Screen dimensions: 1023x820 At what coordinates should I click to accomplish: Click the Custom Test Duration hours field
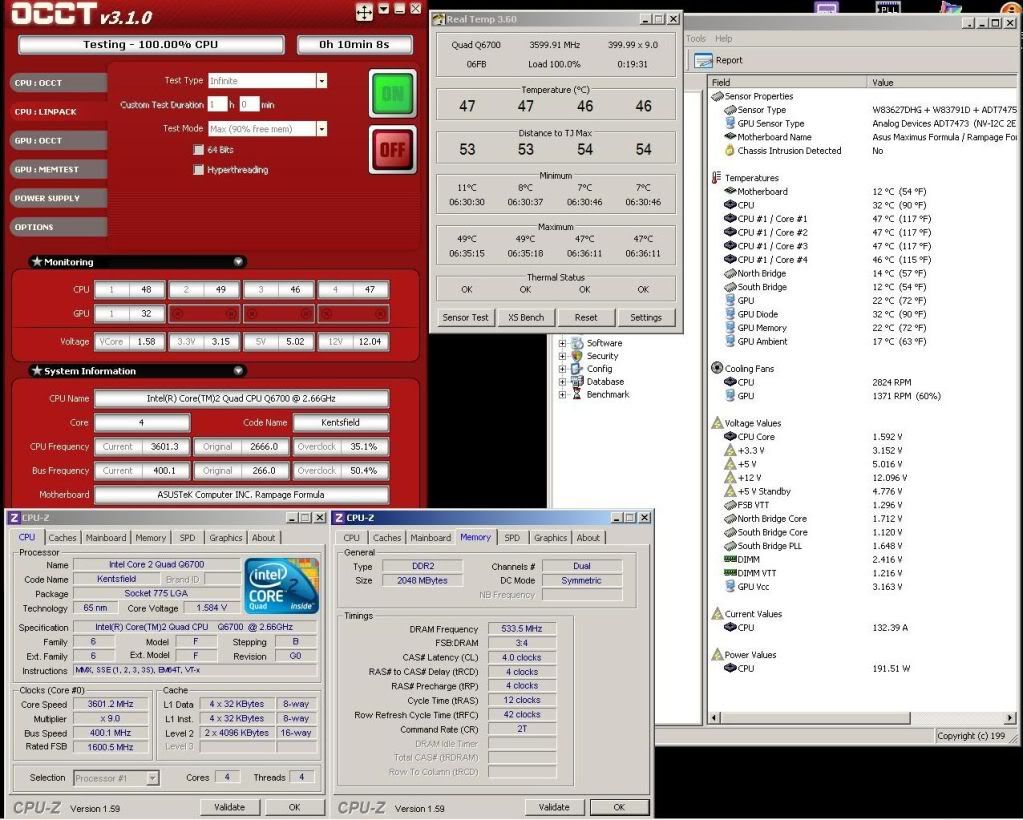216,103
